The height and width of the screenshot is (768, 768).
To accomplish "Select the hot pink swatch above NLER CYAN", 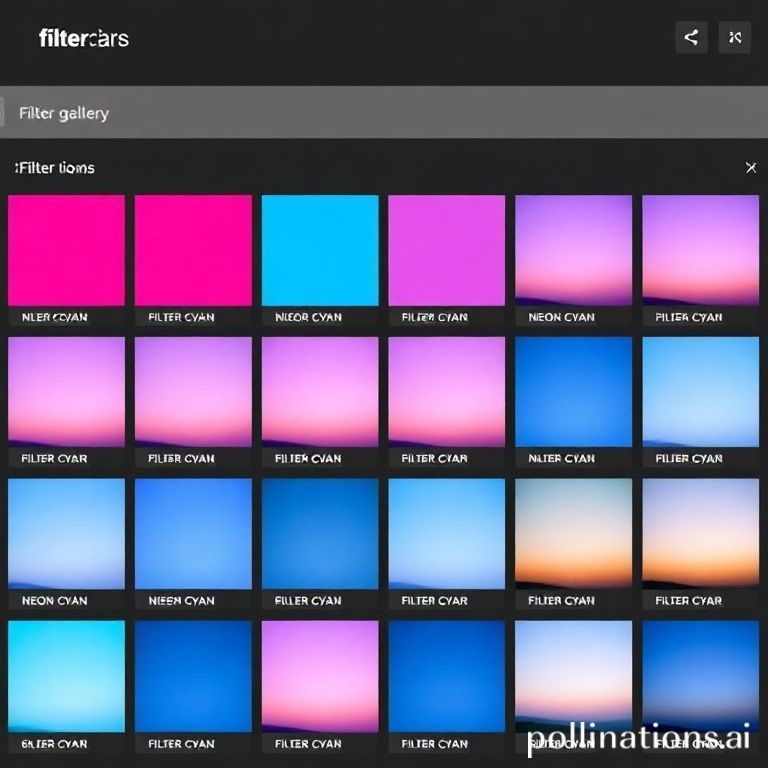I will click(67, 250).
